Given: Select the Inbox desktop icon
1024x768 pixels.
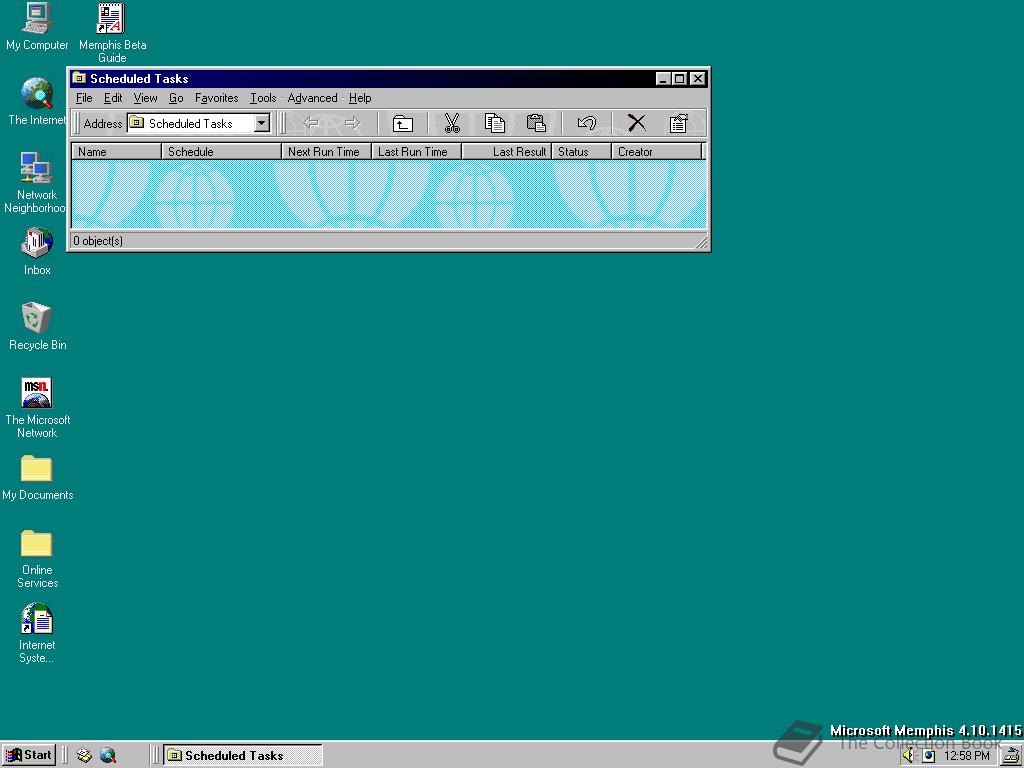Looking at the screenshot, I should point(37,251).
